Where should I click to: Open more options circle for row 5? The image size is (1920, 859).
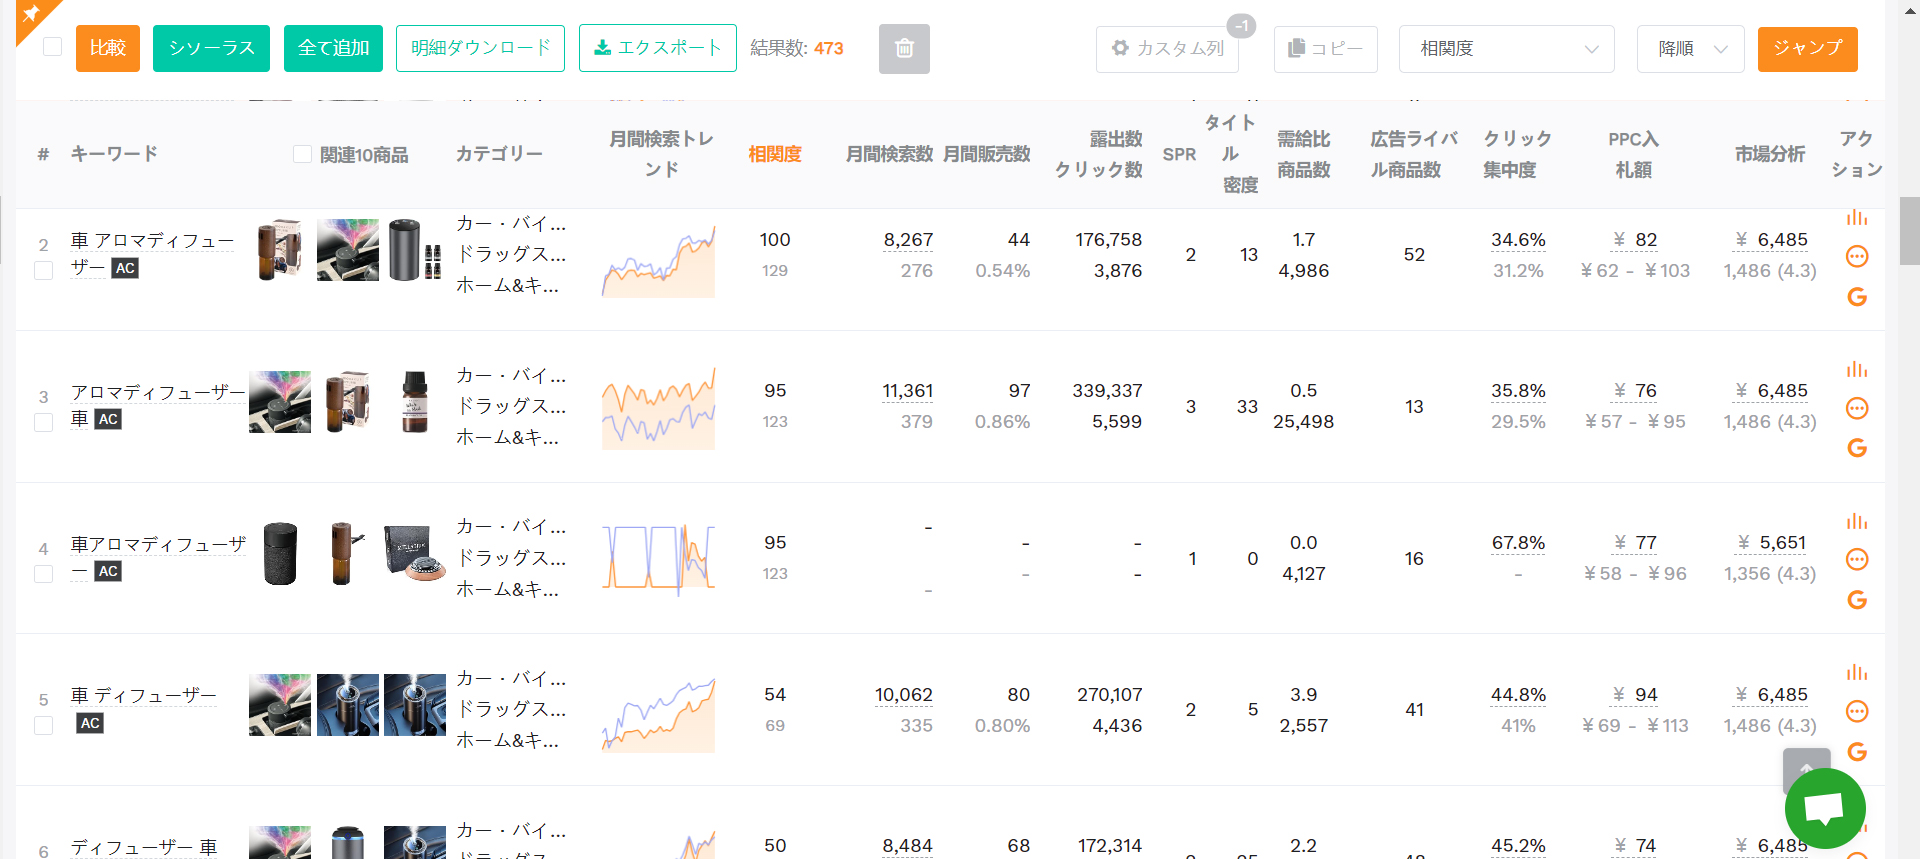tap(1857, 711)
